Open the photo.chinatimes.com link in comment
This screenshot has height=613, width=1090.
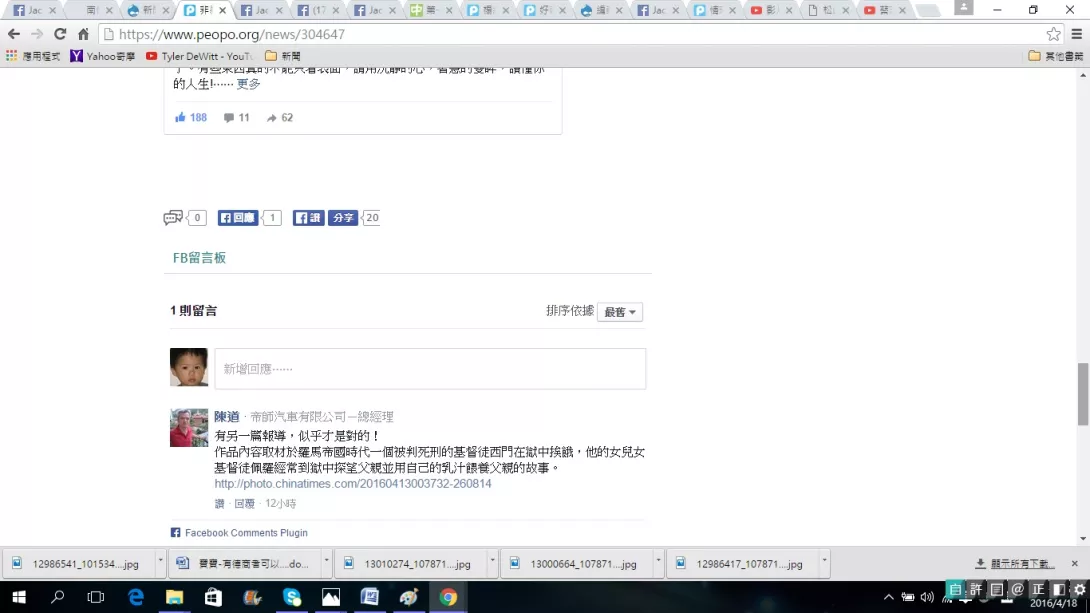(x=353, y=484)
